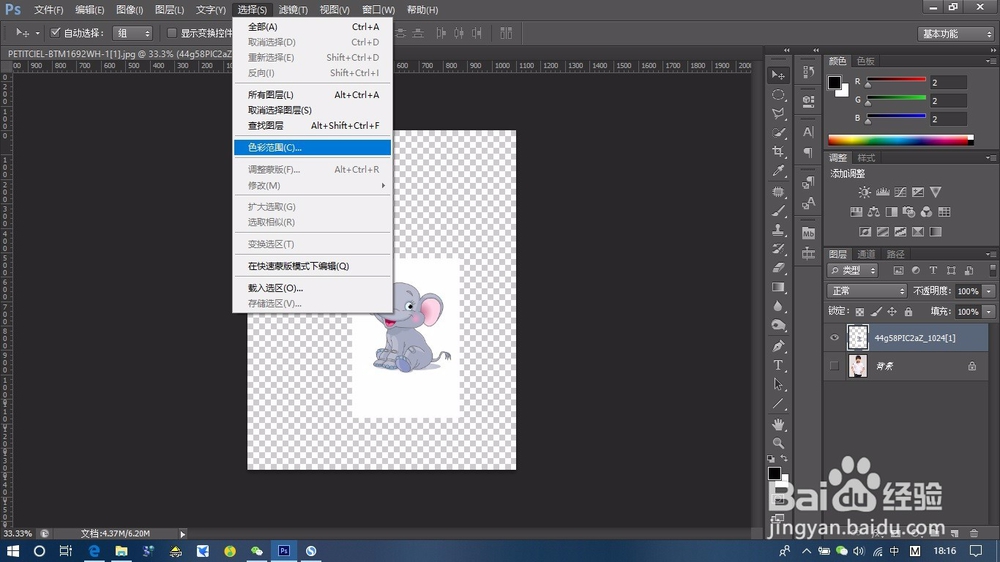Toggle pixel layer filter icon
1000x562 pixels.
898,270
